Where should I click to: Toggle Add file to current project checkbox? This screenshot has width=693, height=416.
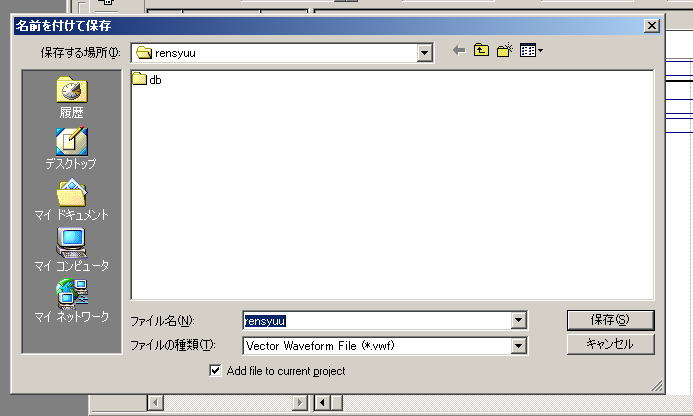pyautogui.click(x=215, y=370)
